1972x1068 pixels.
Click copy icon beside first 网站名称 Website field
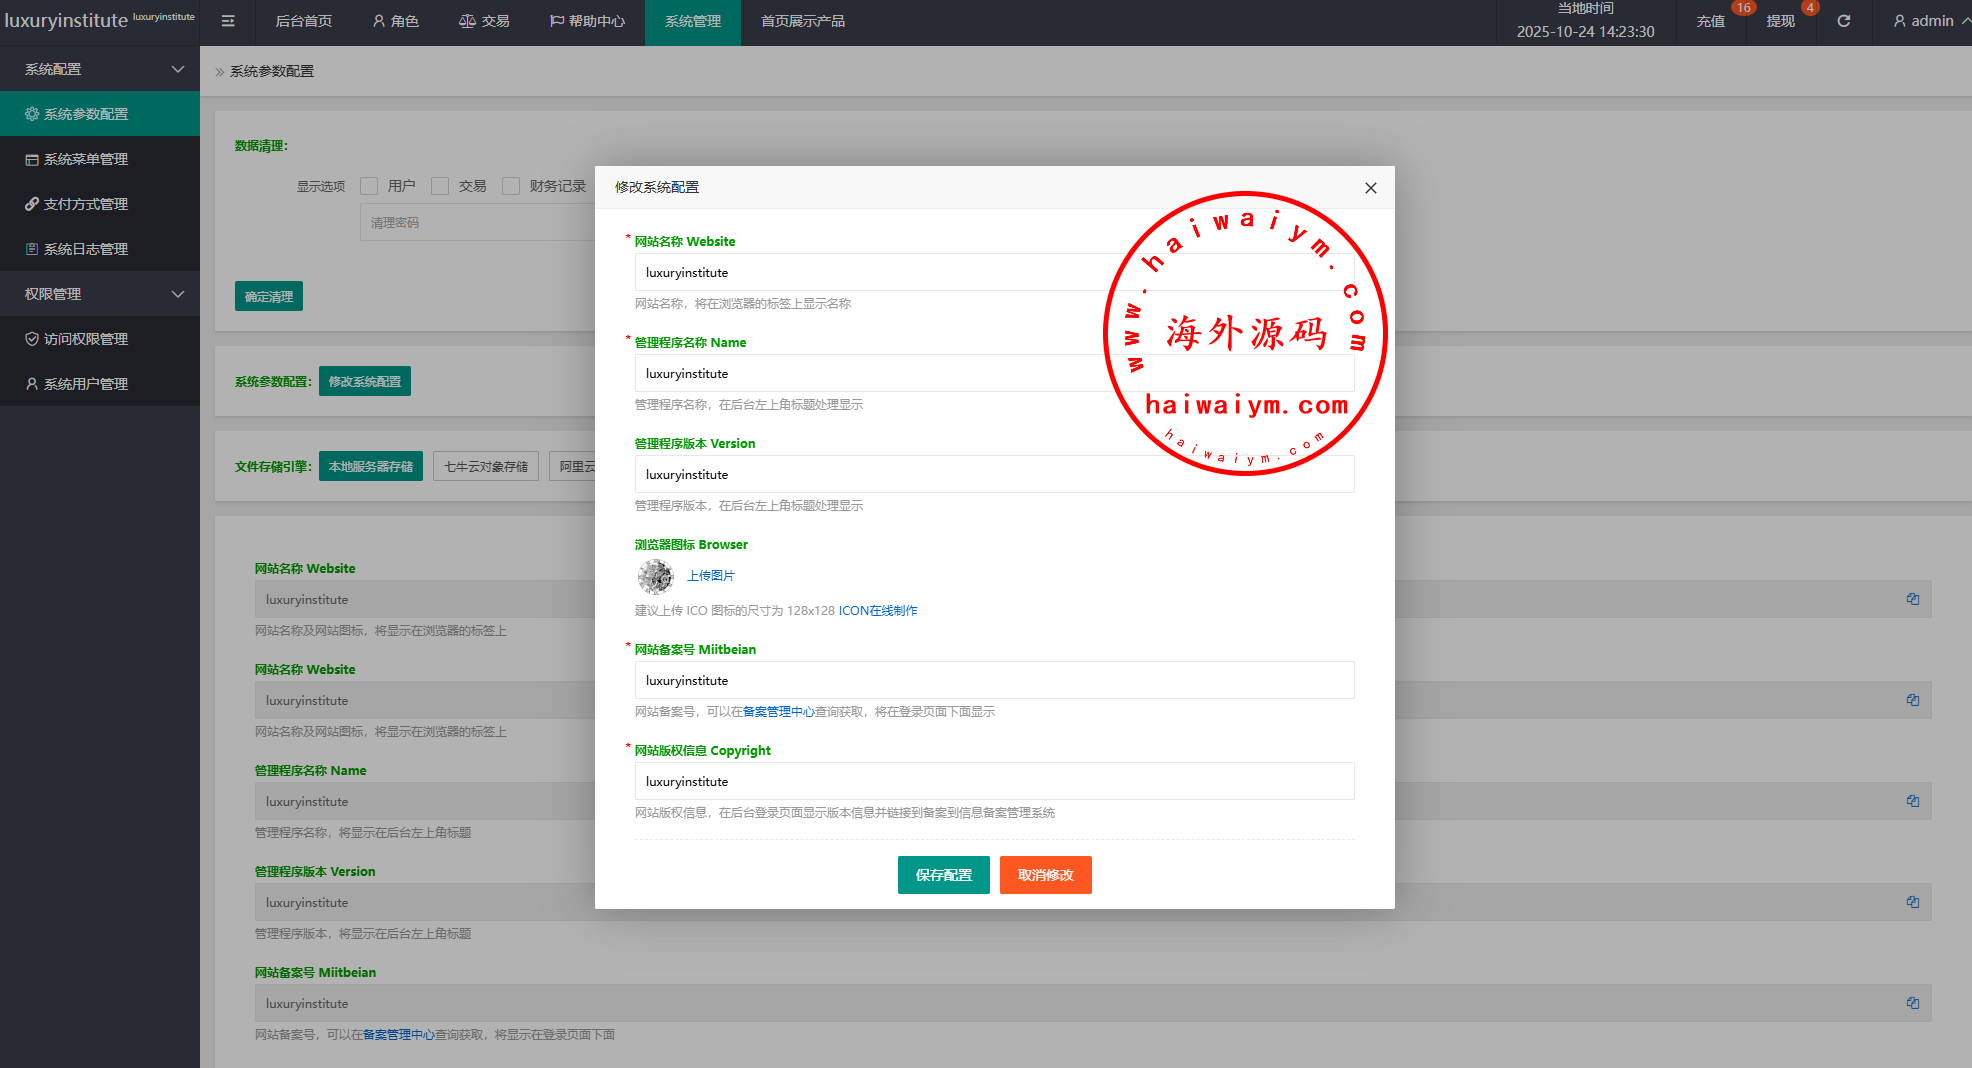[1912, 599]
